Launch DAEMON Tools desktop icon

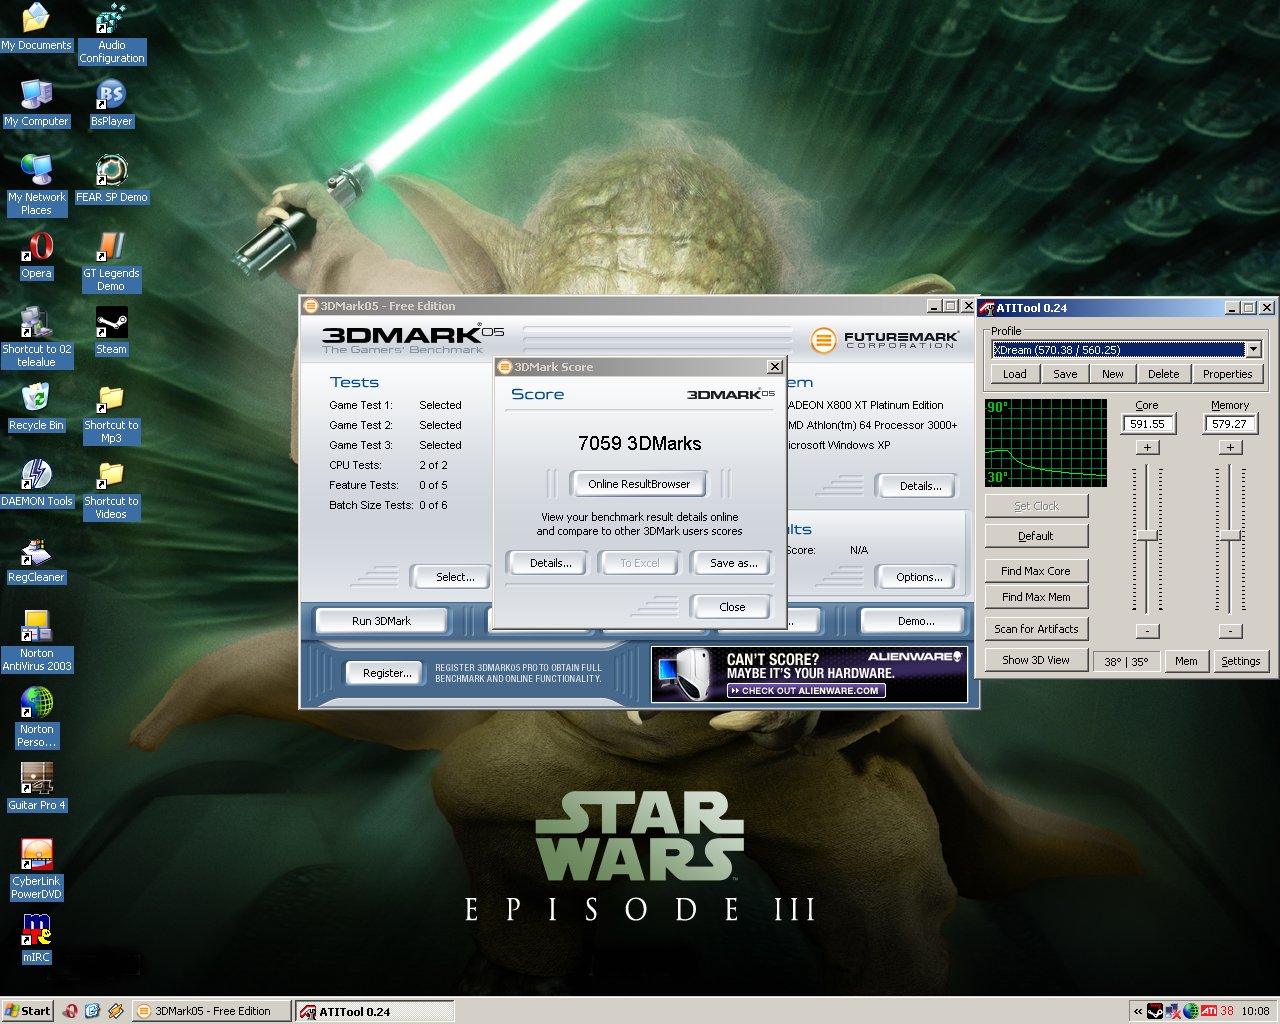36,476
